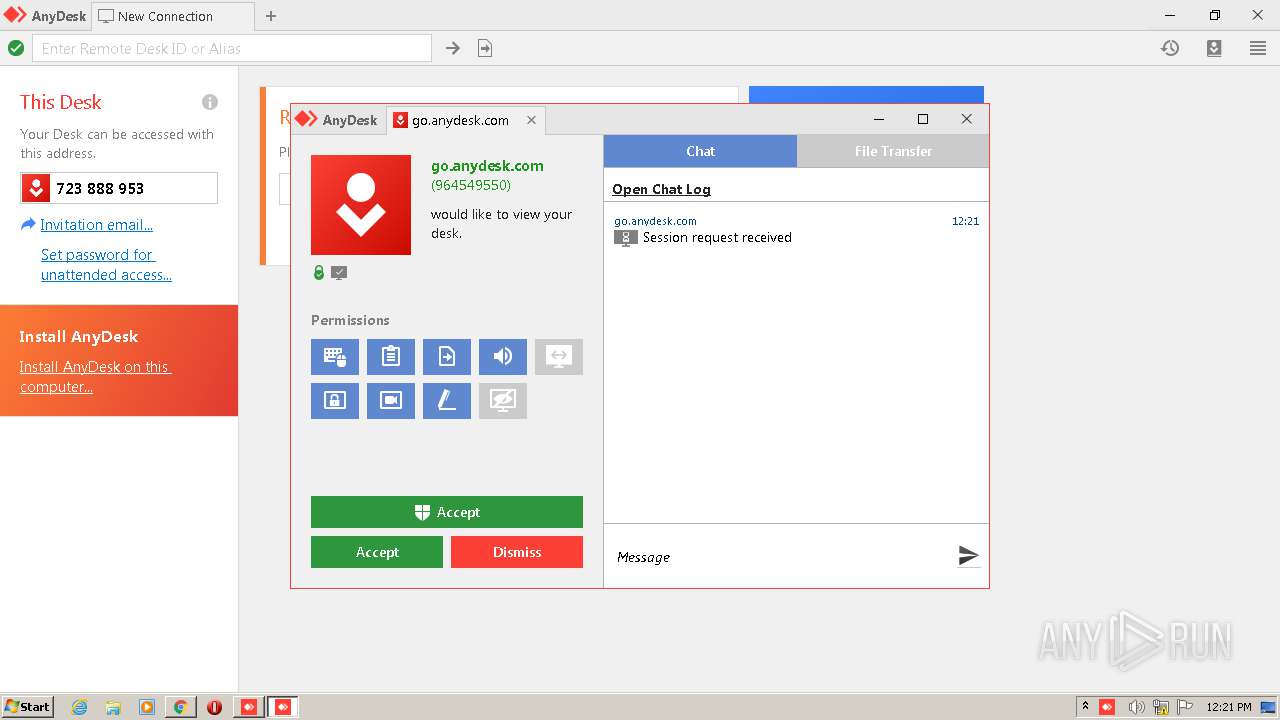
Task: Click the AnyDesk logo in the main title bar
Action: click(44, 16)
